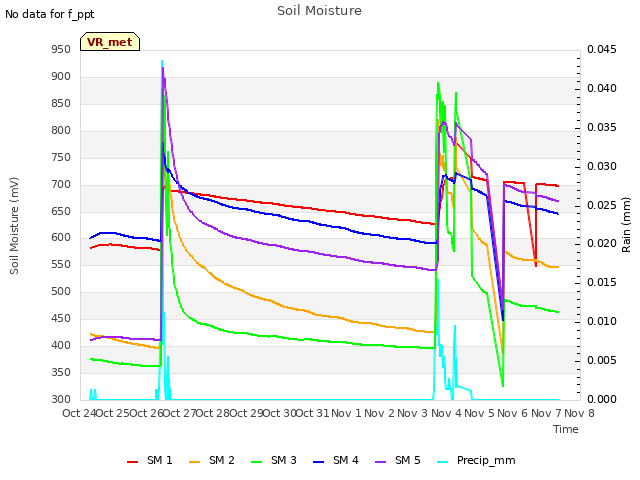Click the red SM 1 legend swatch
Viewport: 640px width, 480px height.
click(x=133, y=462)
